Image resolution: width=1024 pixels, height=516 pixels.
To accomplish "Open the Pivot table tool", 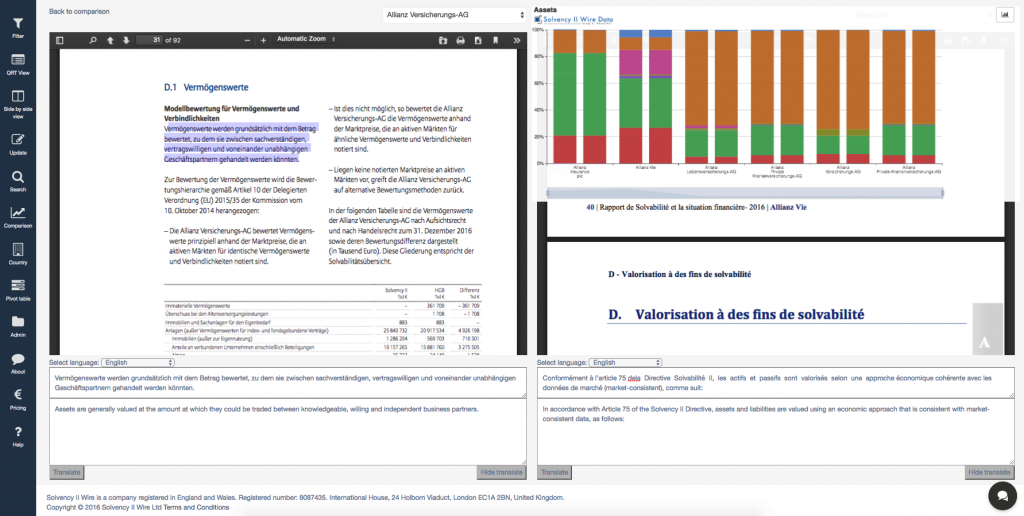I will coord(18,290).
